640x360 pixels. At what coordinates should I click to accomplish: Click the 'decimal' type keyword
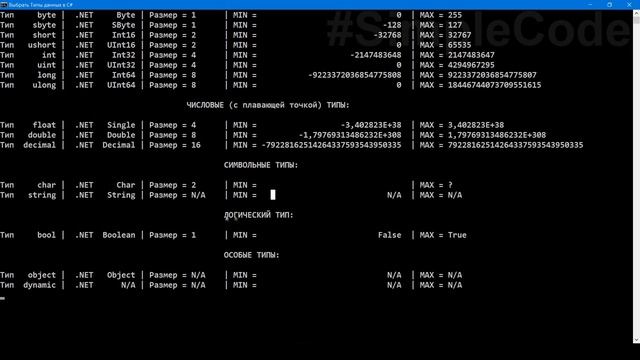[39, 145]
